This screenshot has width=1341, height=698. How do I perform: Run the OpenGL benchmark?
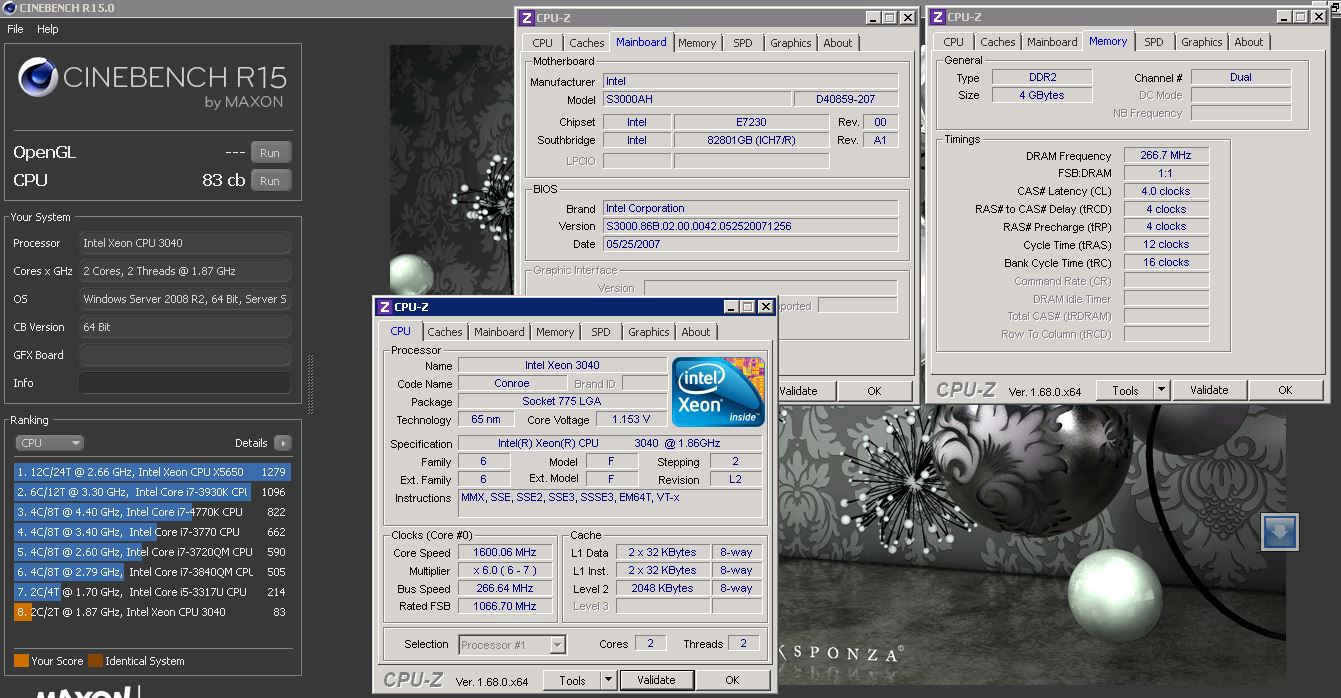pos(270,153)
